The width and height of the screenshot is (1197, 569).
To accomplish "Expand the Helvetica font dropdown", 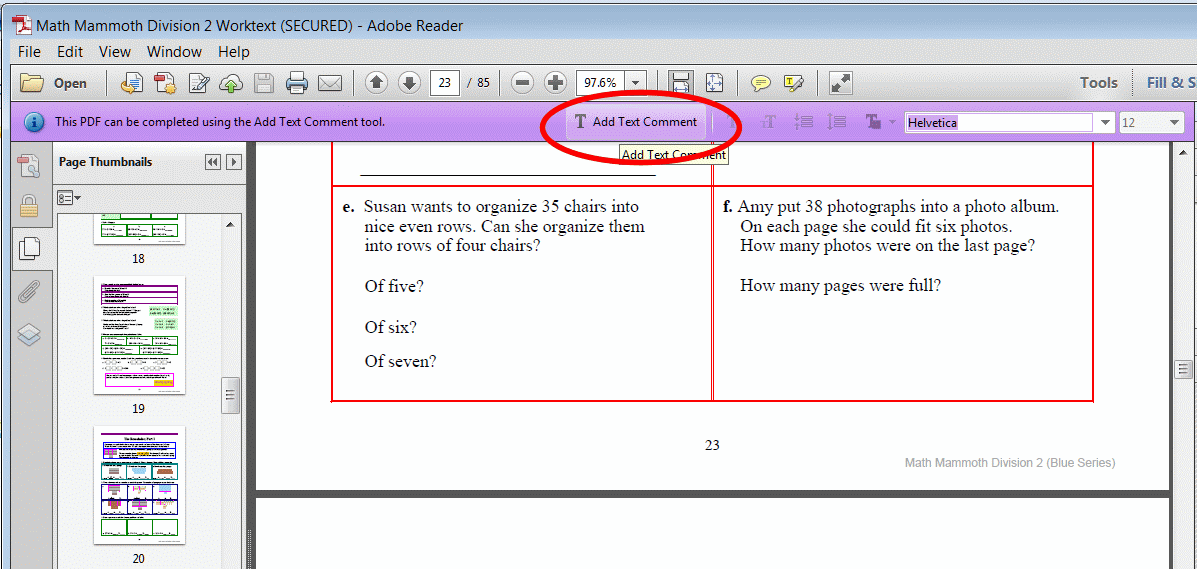I will (1106, 123).
